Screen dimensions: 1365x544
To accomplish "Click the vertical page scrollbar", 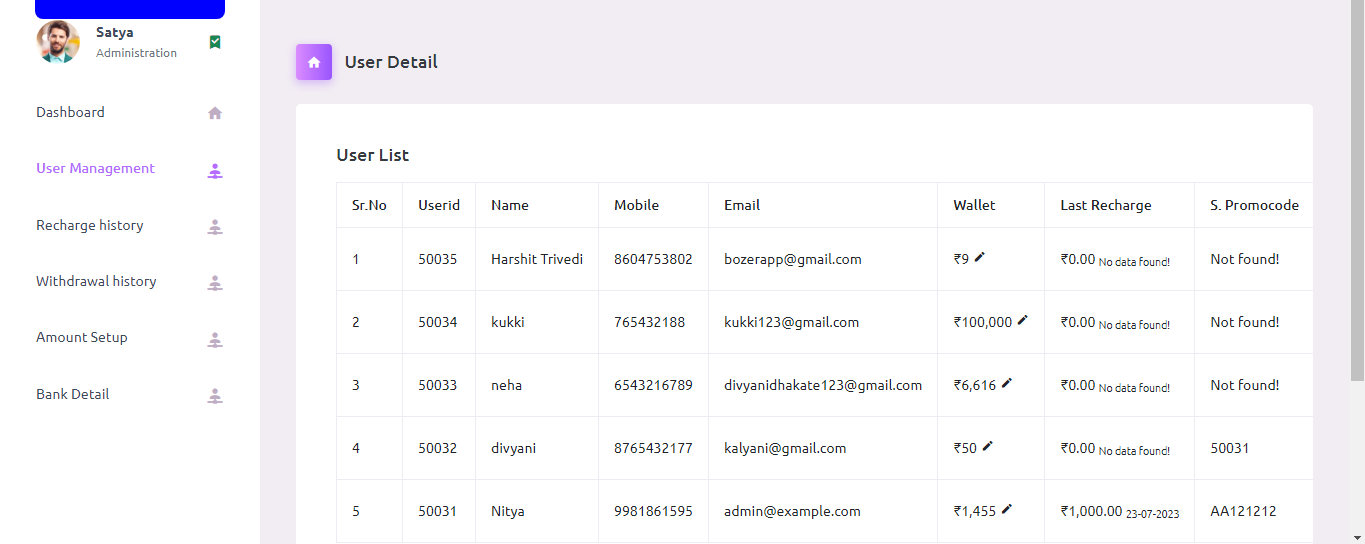I will tap(1357, 200).
